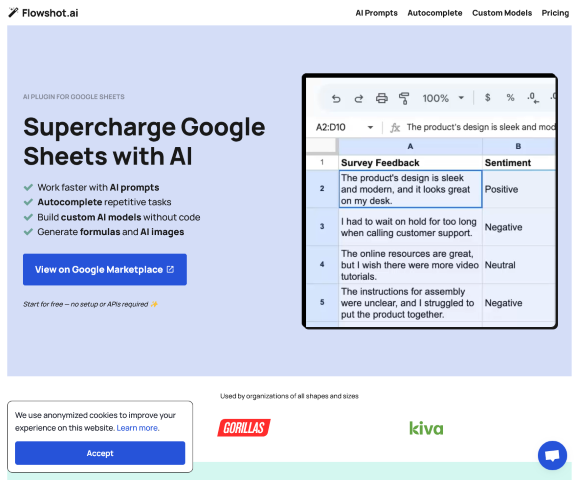This screenshot has width=579, height=480.
Task: Click the checkmark beside 'Build custom AI models'
Action: (28, 217)
